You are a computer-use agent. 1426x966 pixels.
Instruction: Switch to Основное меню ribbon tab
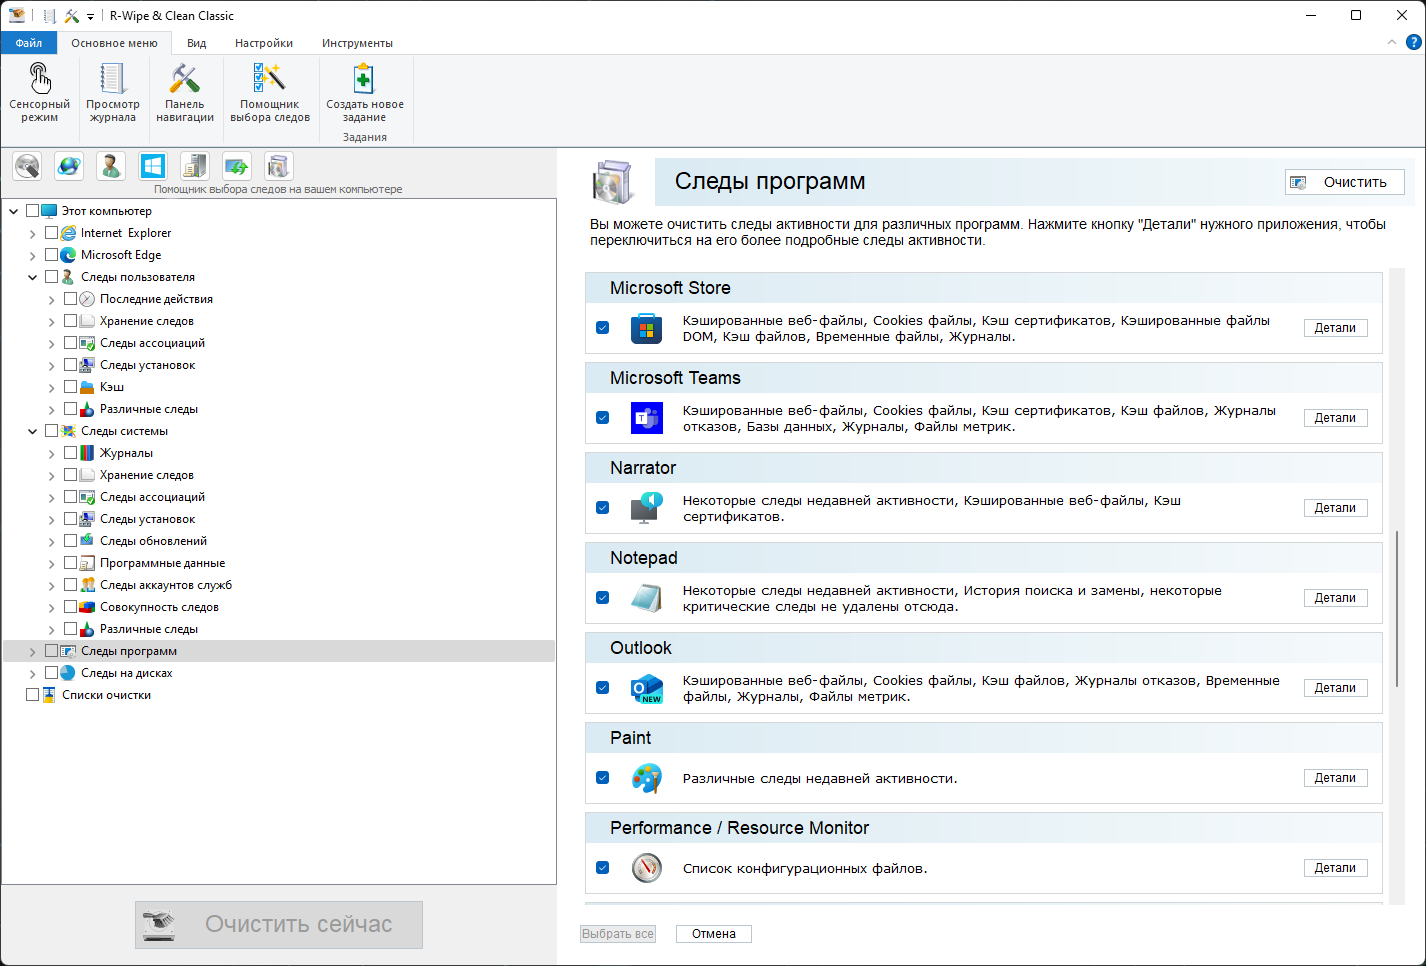(x=114, y=43)
